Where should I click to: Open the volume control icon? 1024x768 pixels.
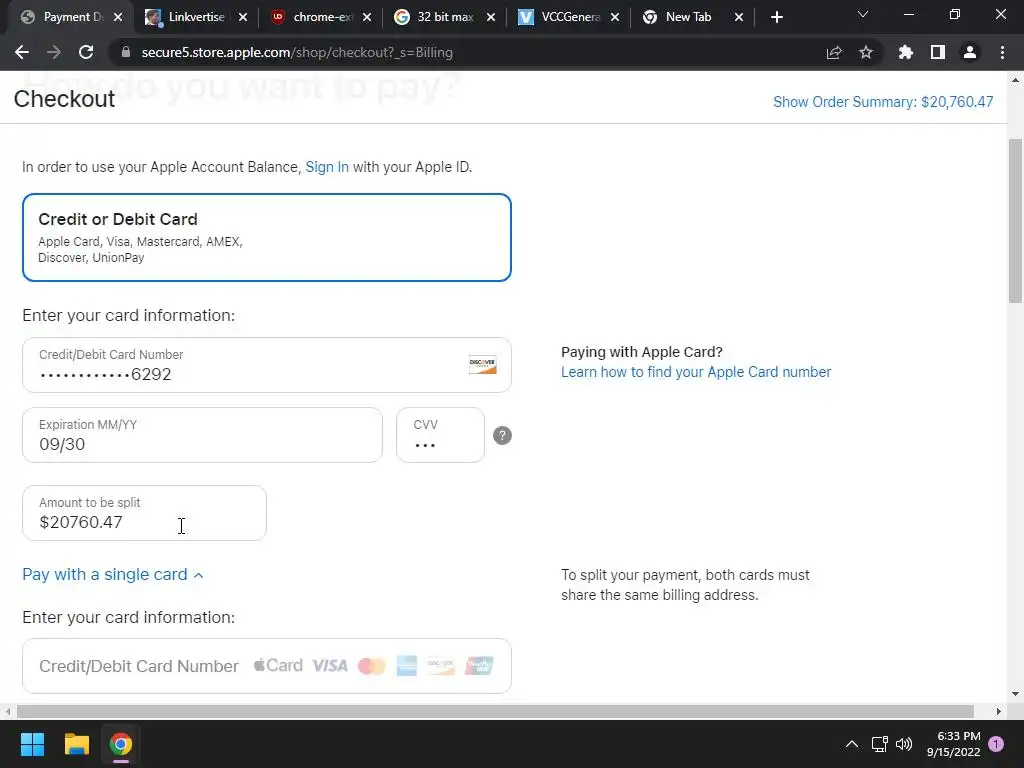point(904,744)
